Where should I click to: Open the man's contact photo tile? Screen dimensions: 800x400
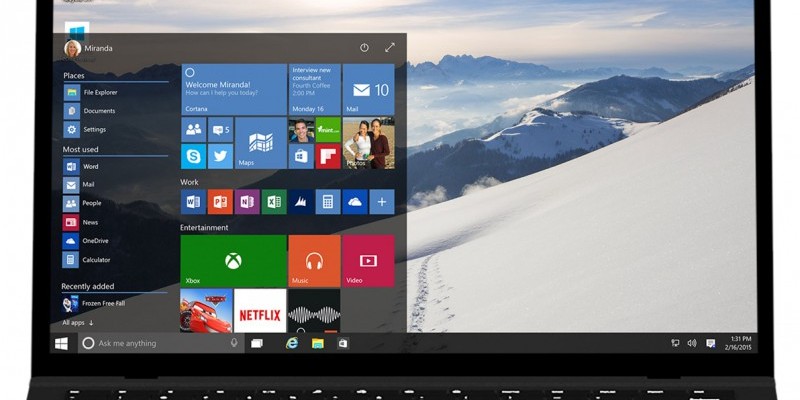pyautogui.click(x=301, y=130)
